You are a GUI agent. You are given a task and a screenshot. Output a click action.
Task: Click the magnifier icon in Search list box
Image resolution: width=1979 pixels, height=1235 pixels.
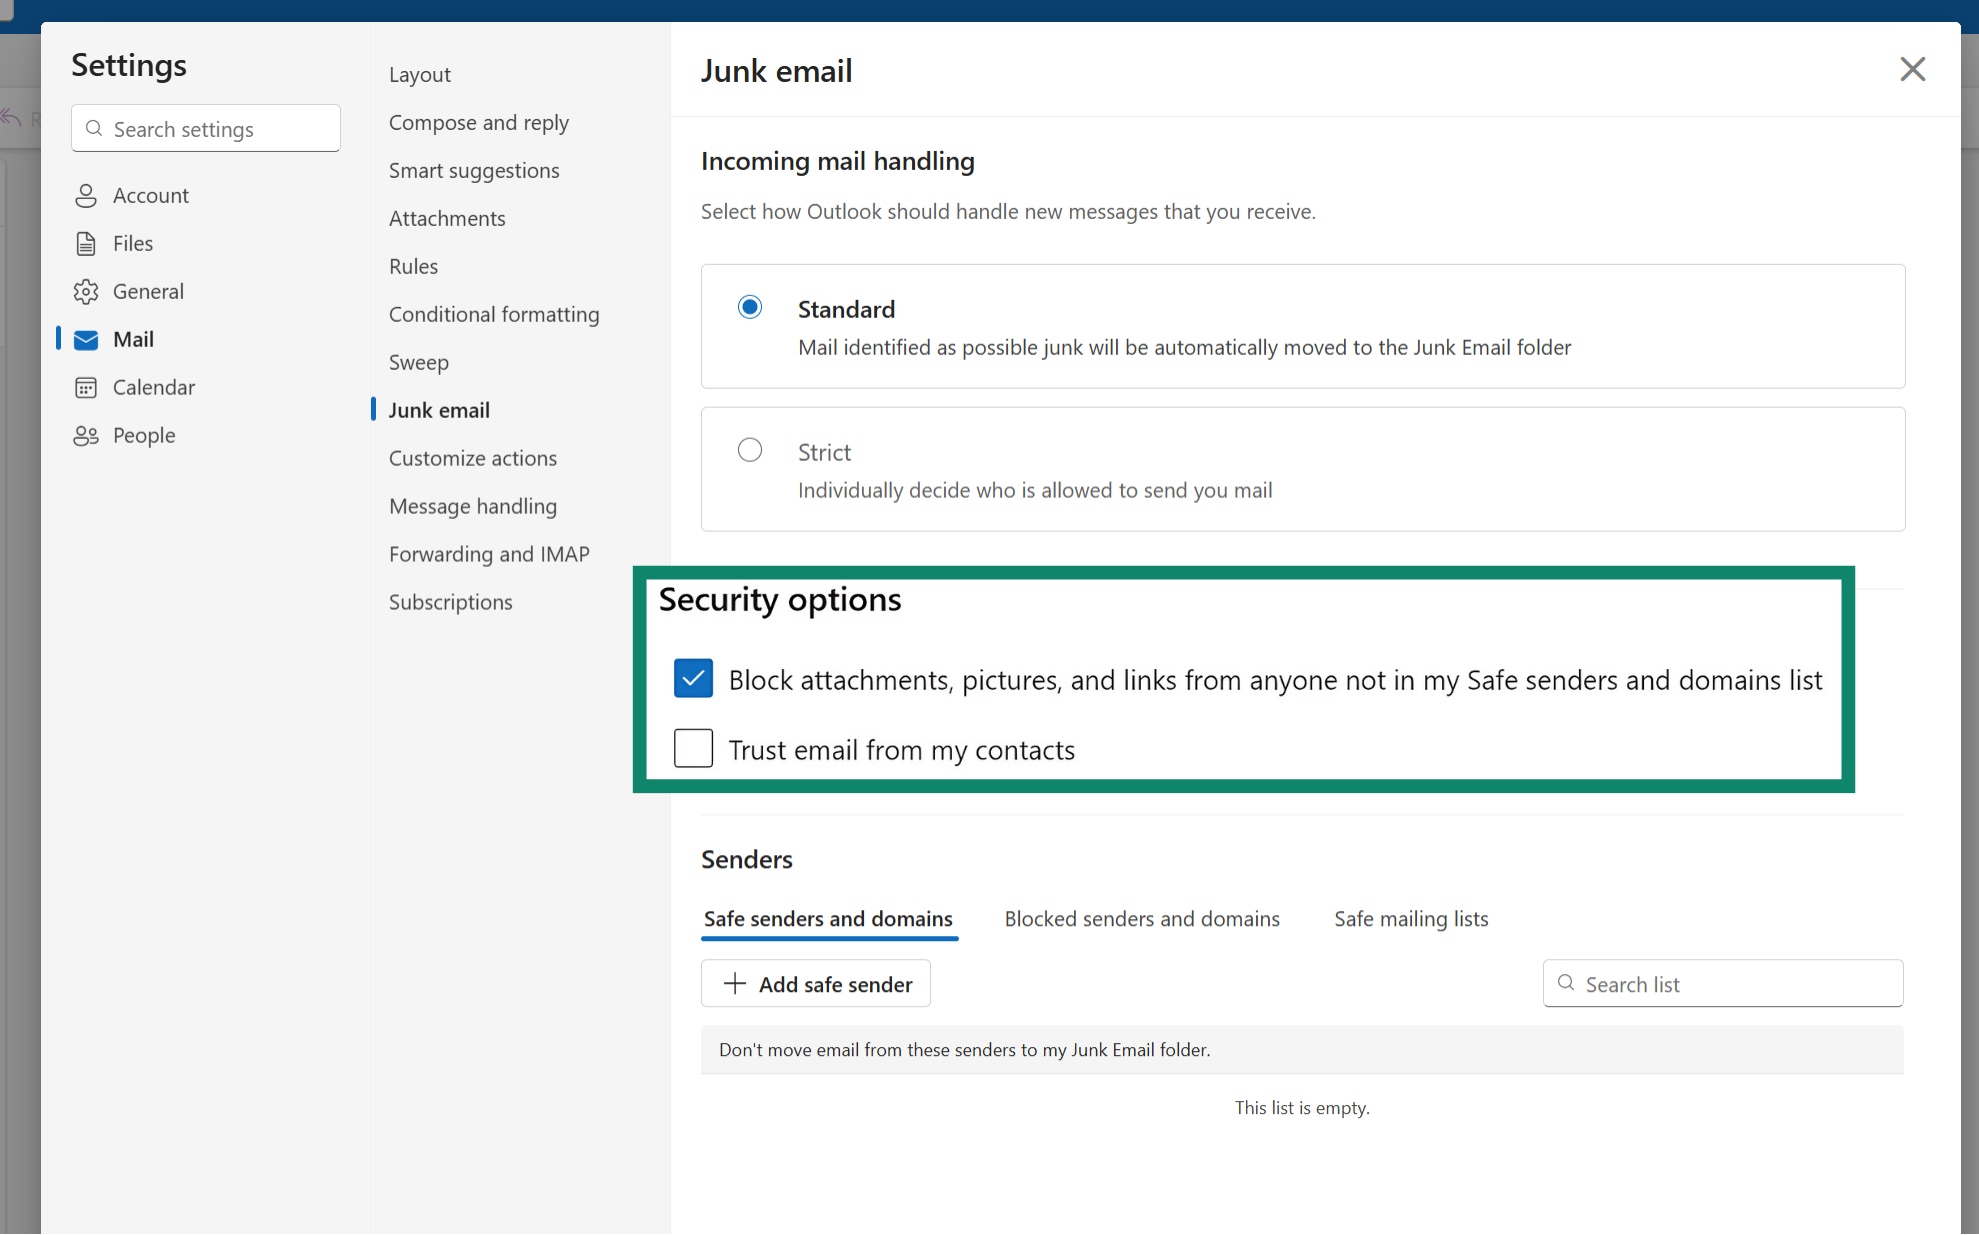click(1565, 983)
